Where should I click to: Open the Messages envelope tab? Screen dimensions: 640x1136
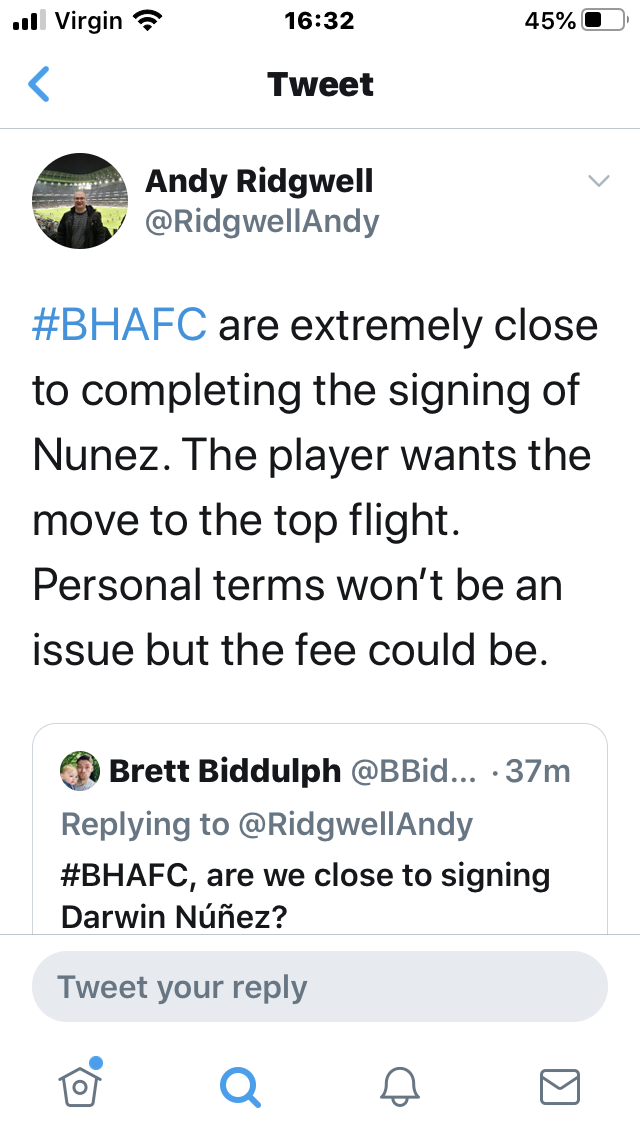pos(560,1087)
